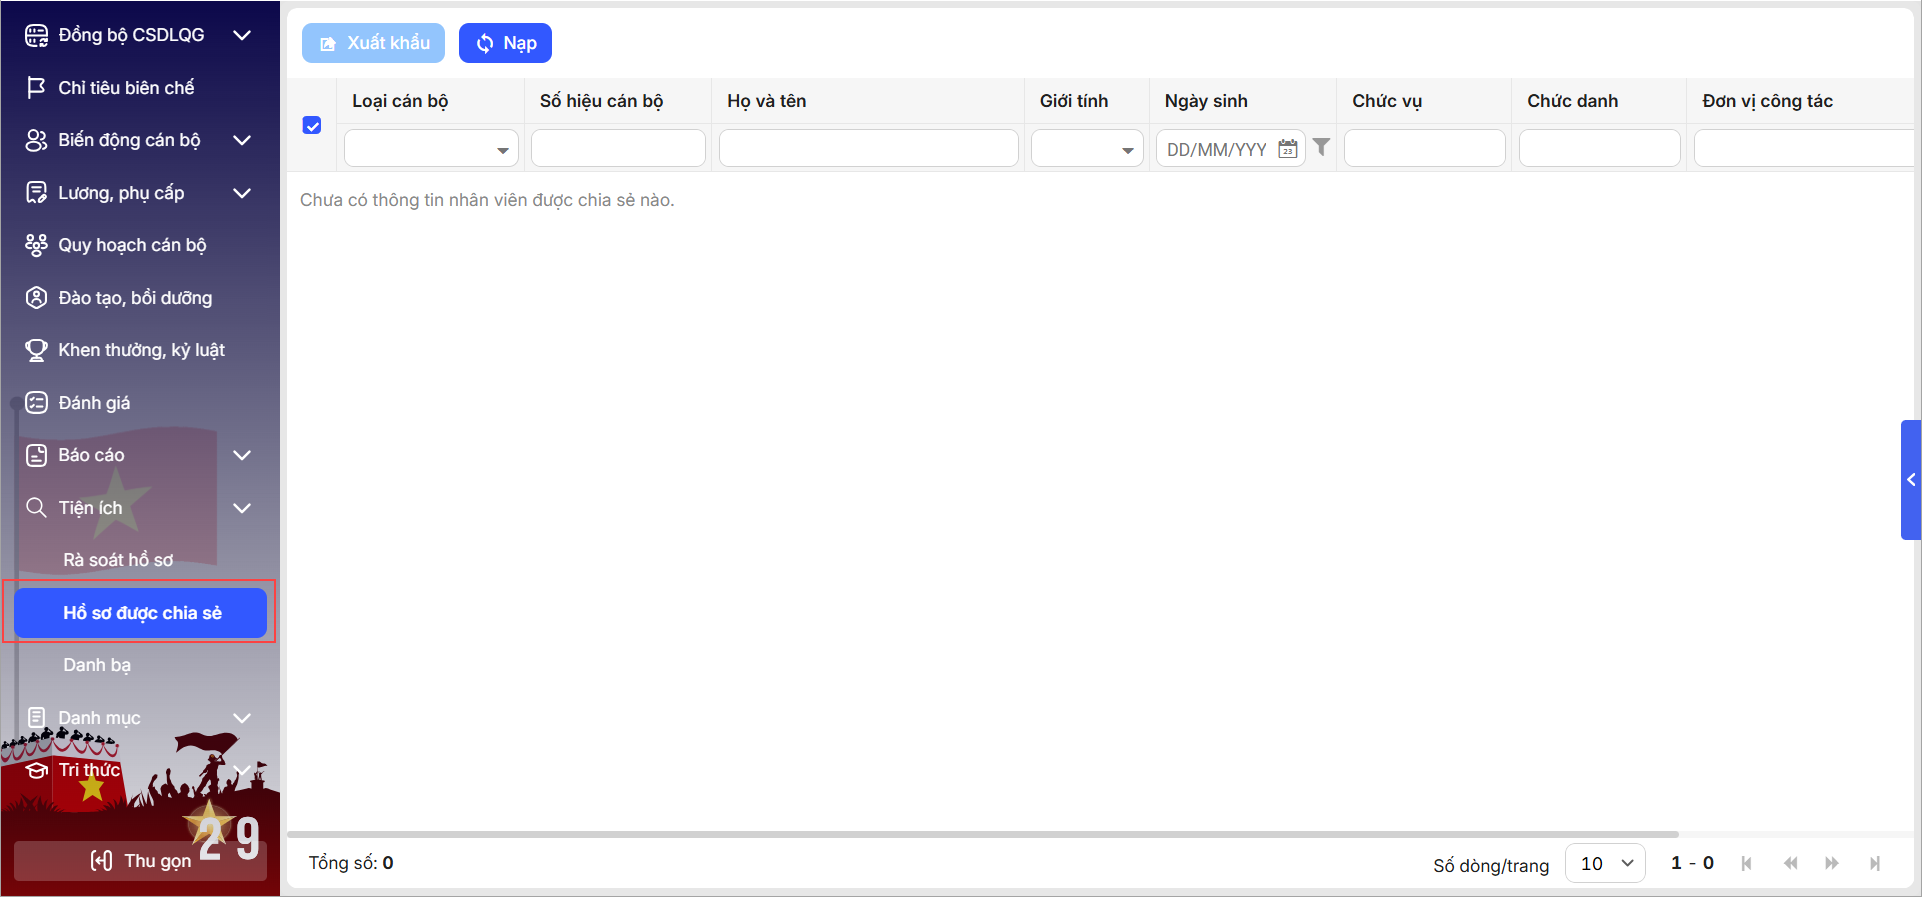The height and width of the screenshot is (897, 1922).
Task: Change rows per page dropdown showing 10
Action: pyautogui.click(x=1604, y=863)
